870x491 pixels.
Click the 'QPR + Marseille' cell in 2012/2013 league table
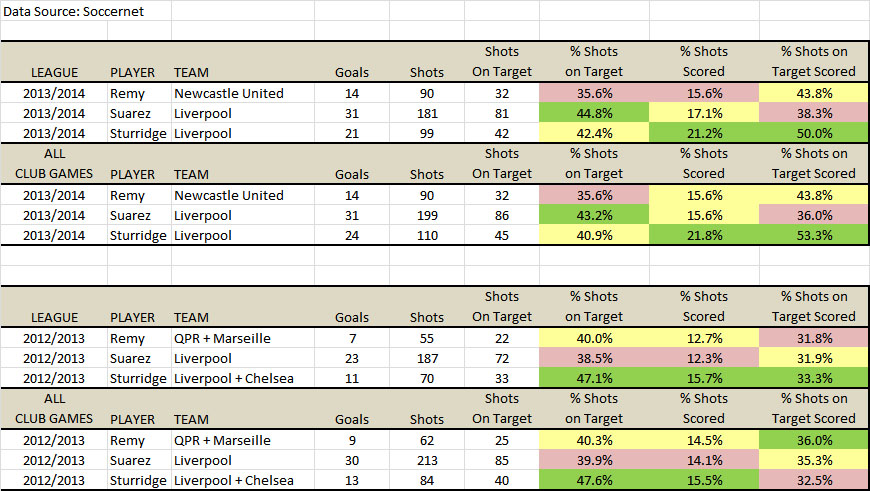click(x=243, y=338)
